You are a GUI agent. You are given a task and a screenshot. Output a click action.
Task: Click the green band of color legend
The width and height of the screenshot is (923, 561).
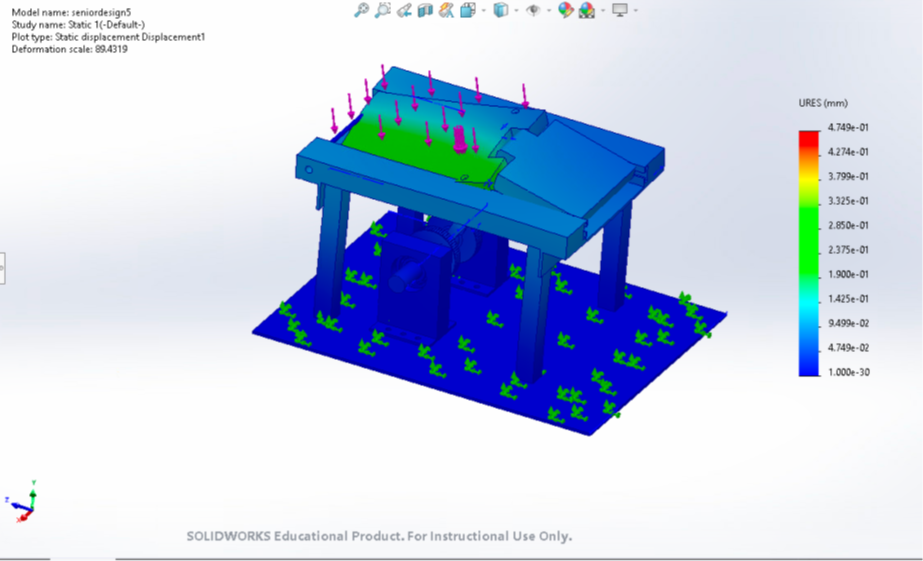pos(809,241)
